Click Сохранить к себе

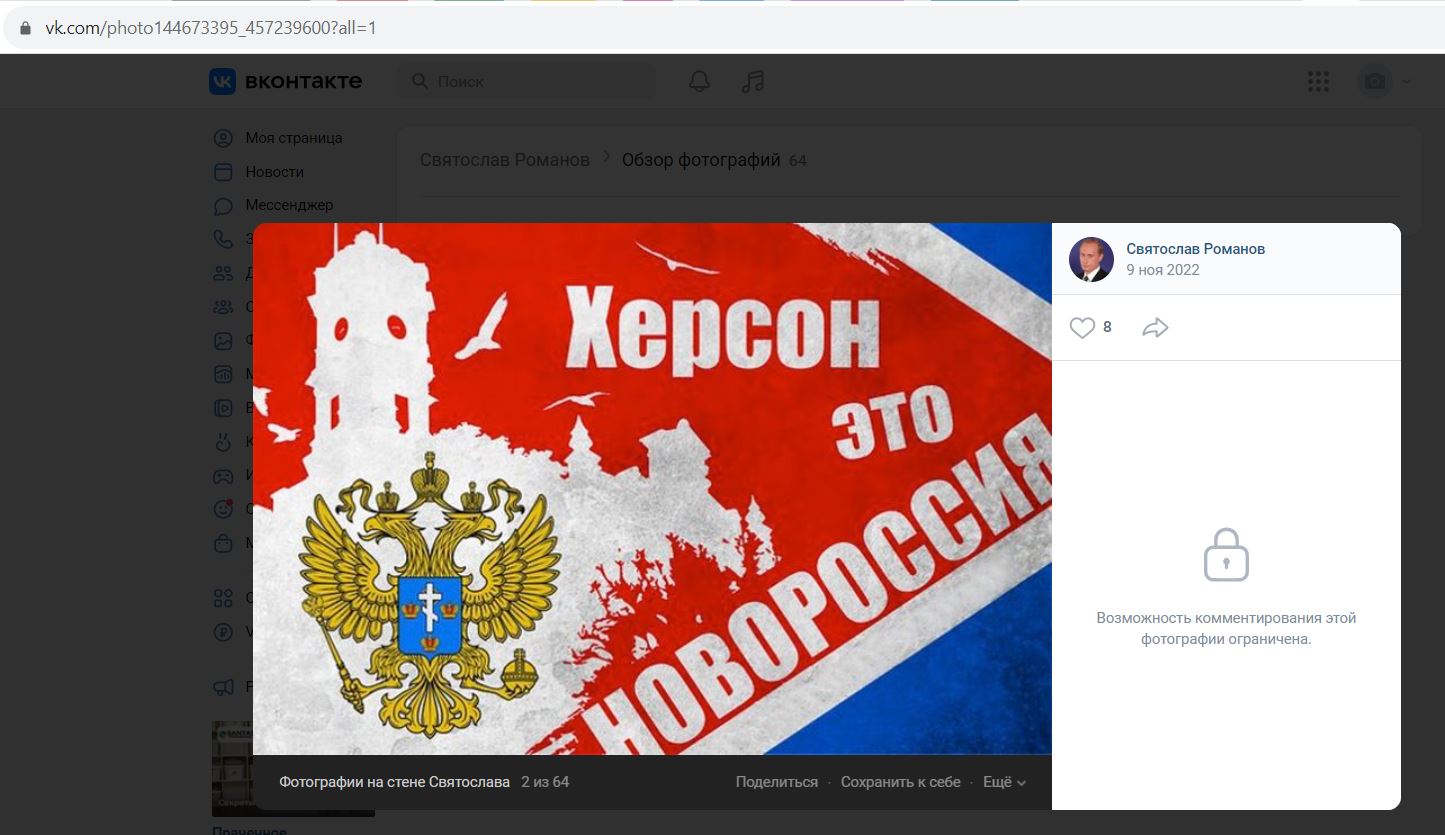[900, 782]
